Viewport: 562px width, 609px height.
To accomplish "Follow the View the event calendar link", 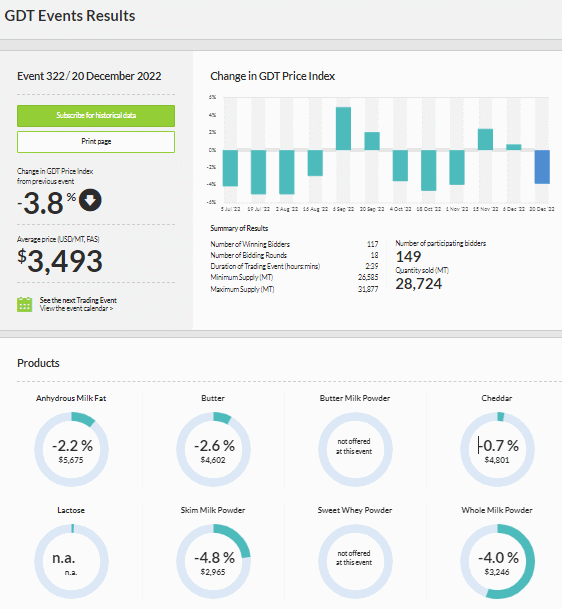I will point(76,308).
